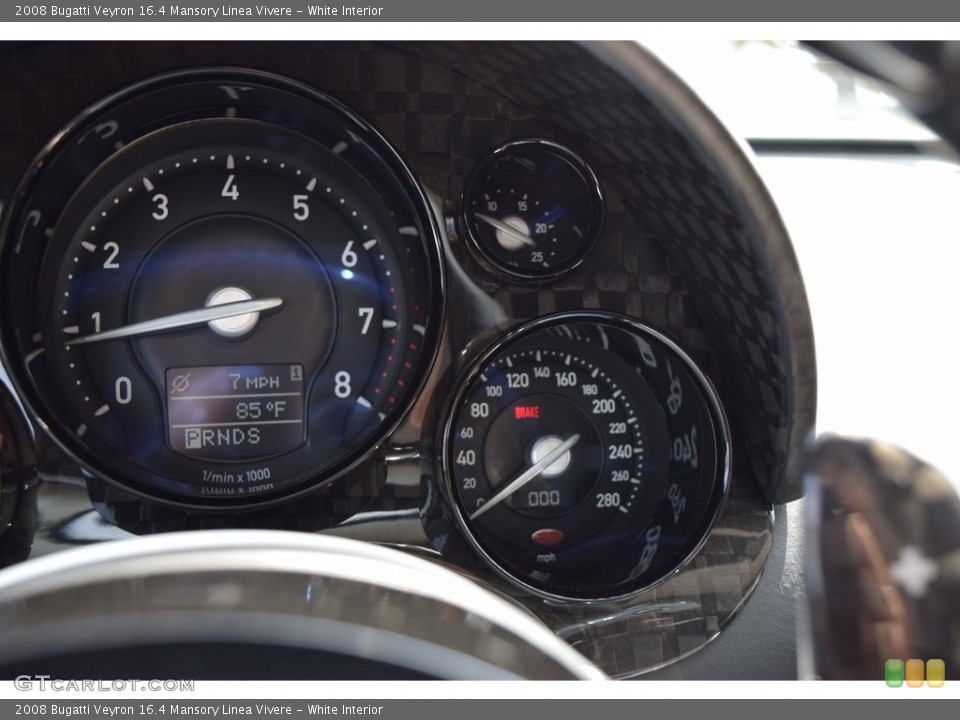Click the small upper gauge showing 10 to 25
The width and height of the screenshot is (960, 720).
tap(531, 211)
